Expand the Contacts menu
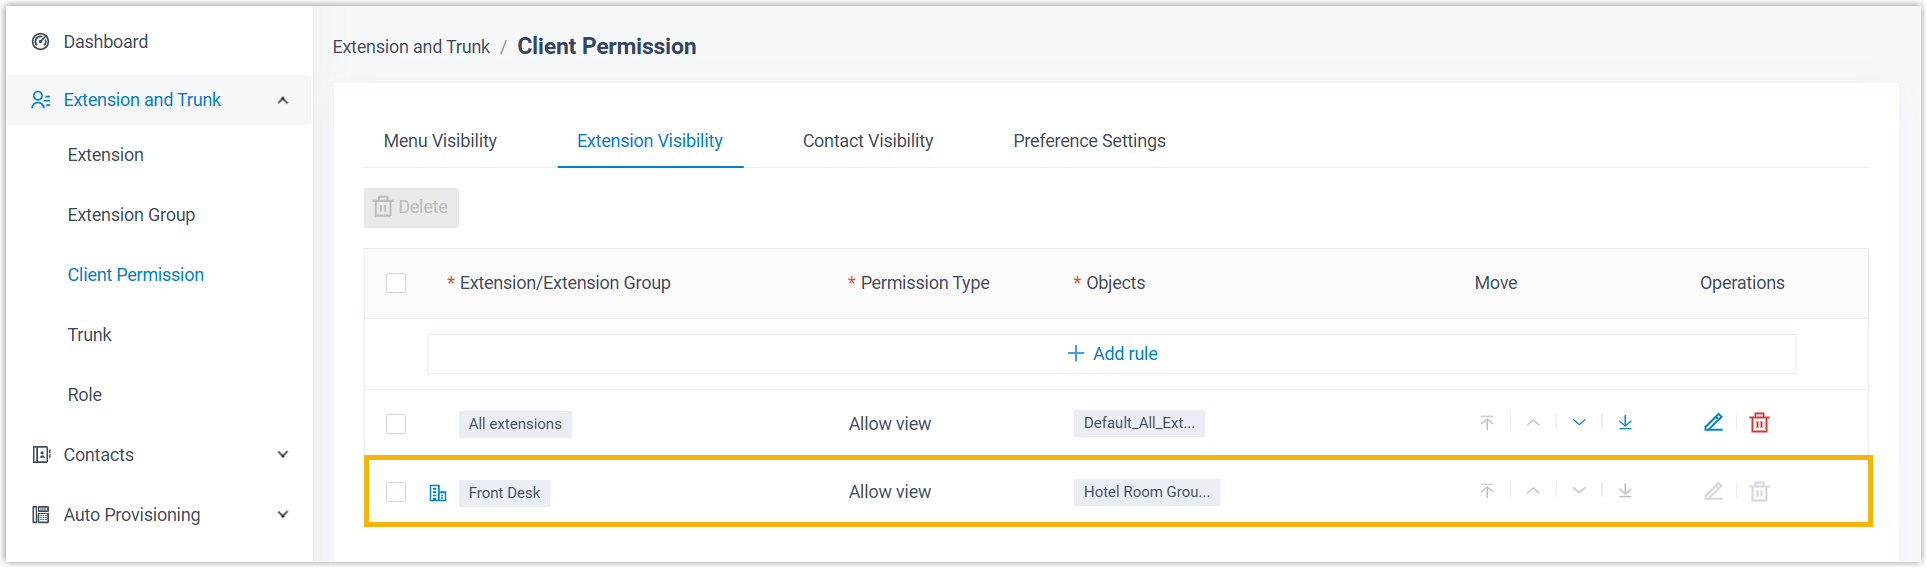This screenshot has width=1927, height=568. click(283, 455)
